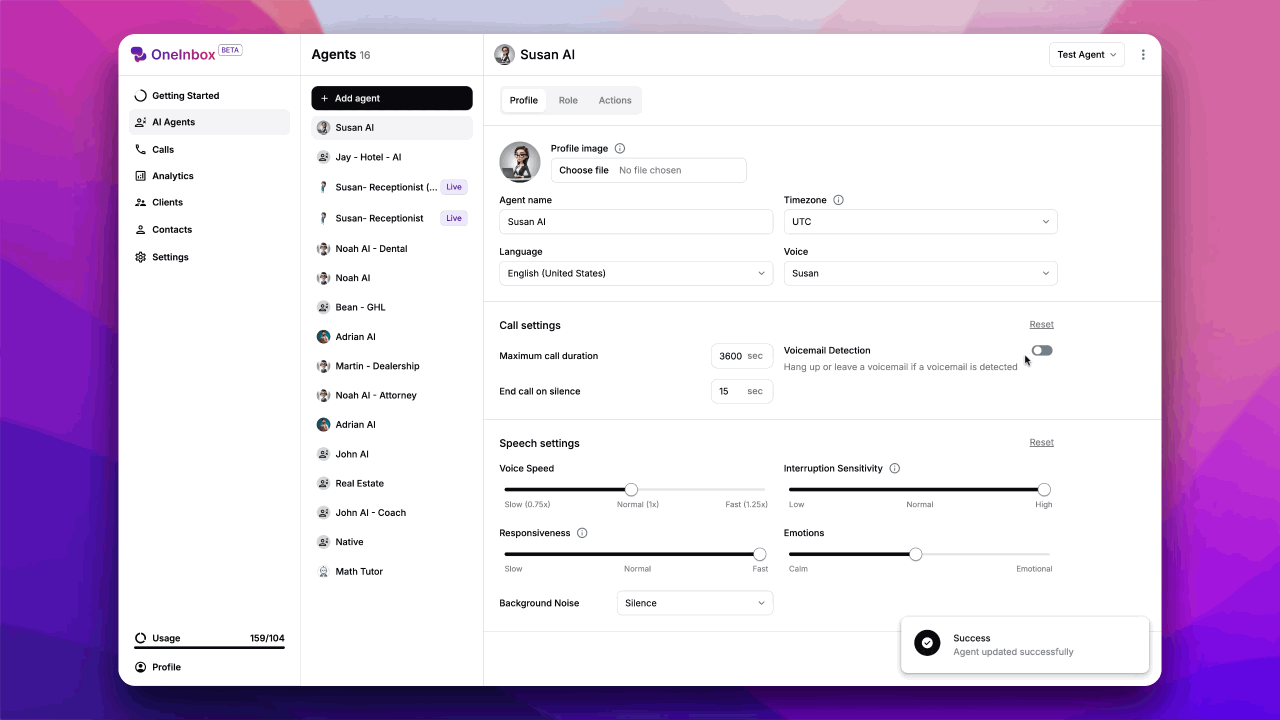Select John AI agent in list
The width and height of the screenshot is (1280, 720).
coord(392,454)
